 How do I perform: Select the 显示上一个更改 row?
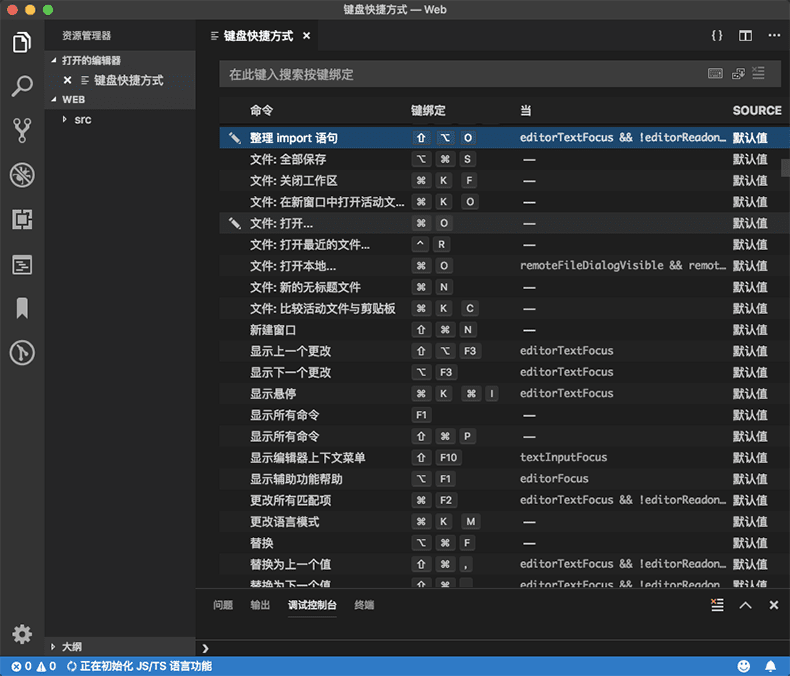tap(504, 351)
